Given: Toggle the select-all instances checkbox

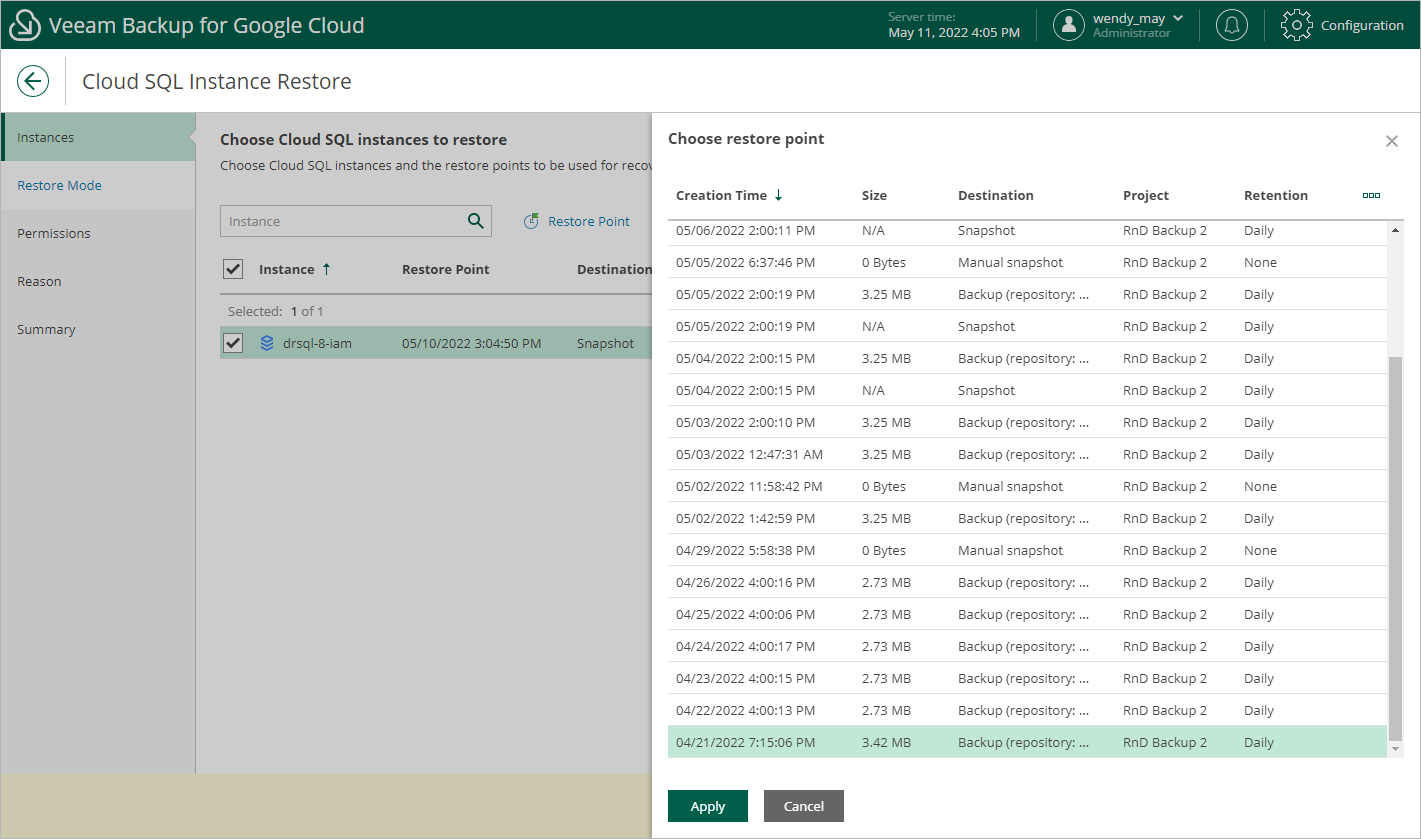Looking at the screenshot, I should pos(233,269).
